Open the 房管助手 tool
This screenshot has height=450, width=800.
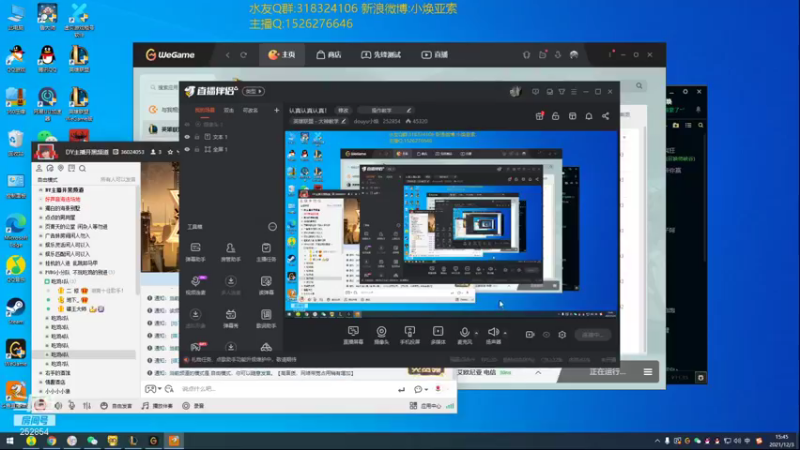(x=231, y=252)
